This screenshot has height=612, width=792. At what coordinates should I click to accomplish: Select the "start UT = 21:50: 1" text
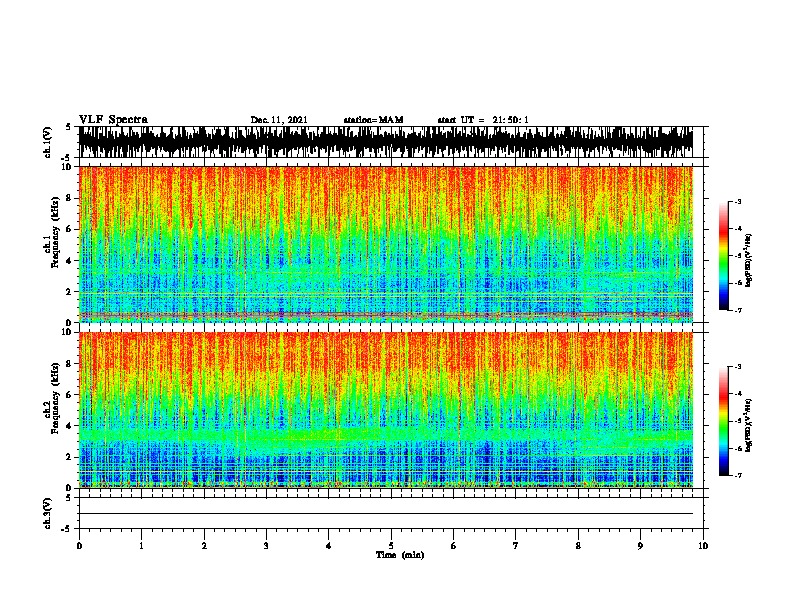(483, 120)
